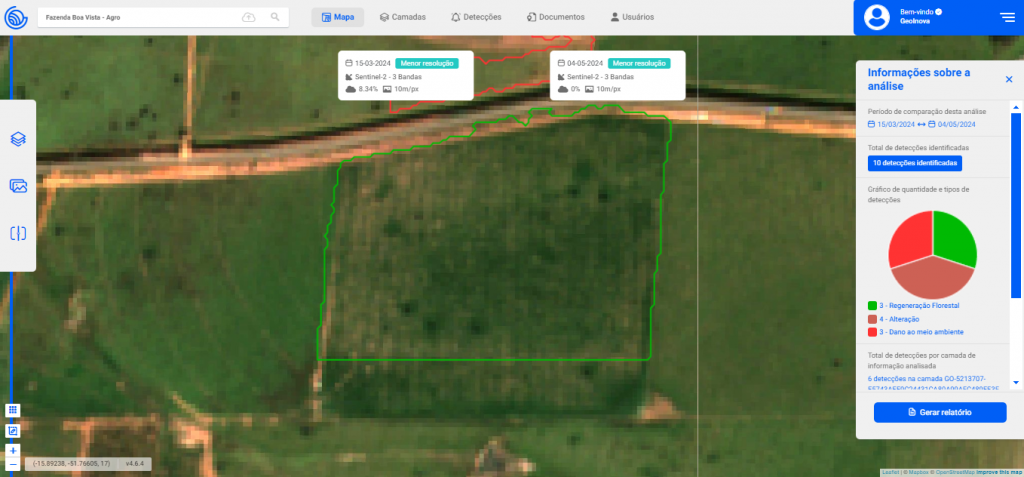This screenshot has height=477, width=1024.
Task: Open the Documentos tab
Action: click(556, 17)
